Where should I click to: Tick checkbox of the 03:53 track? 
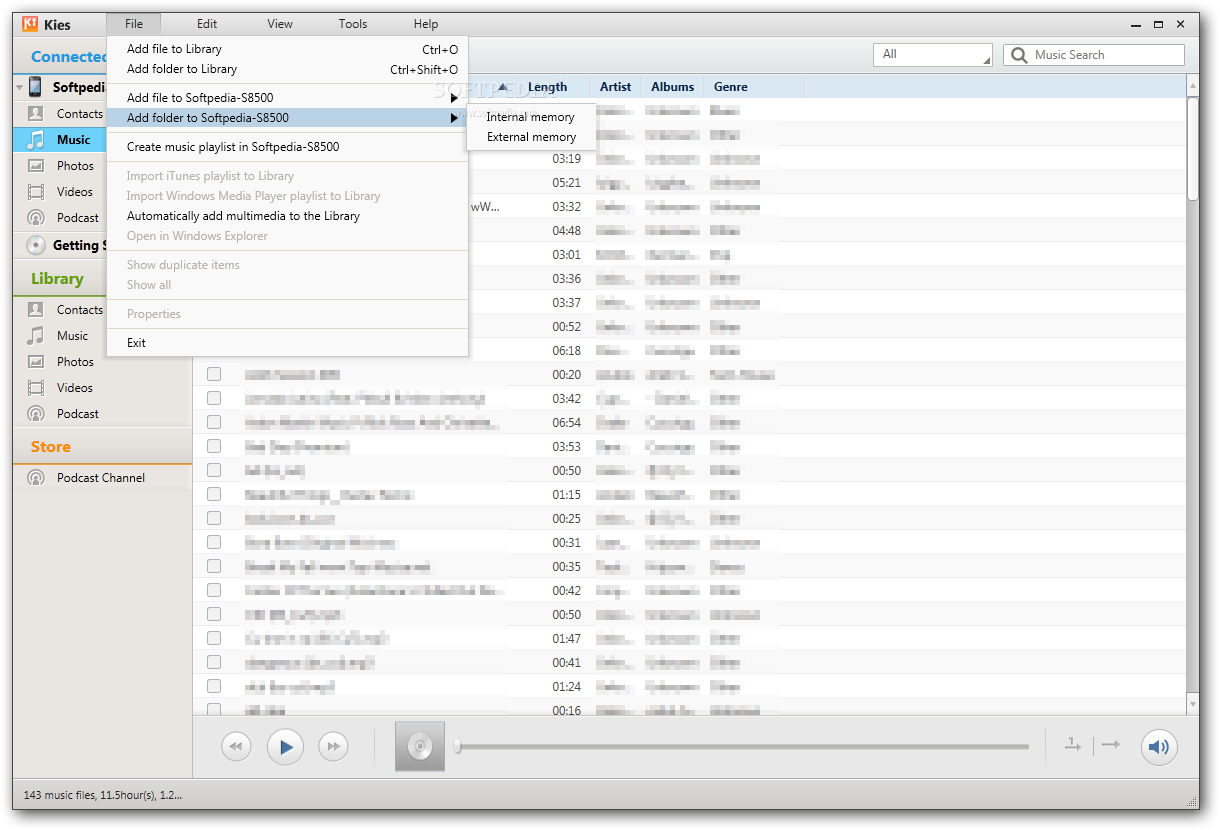pos(214,446)
